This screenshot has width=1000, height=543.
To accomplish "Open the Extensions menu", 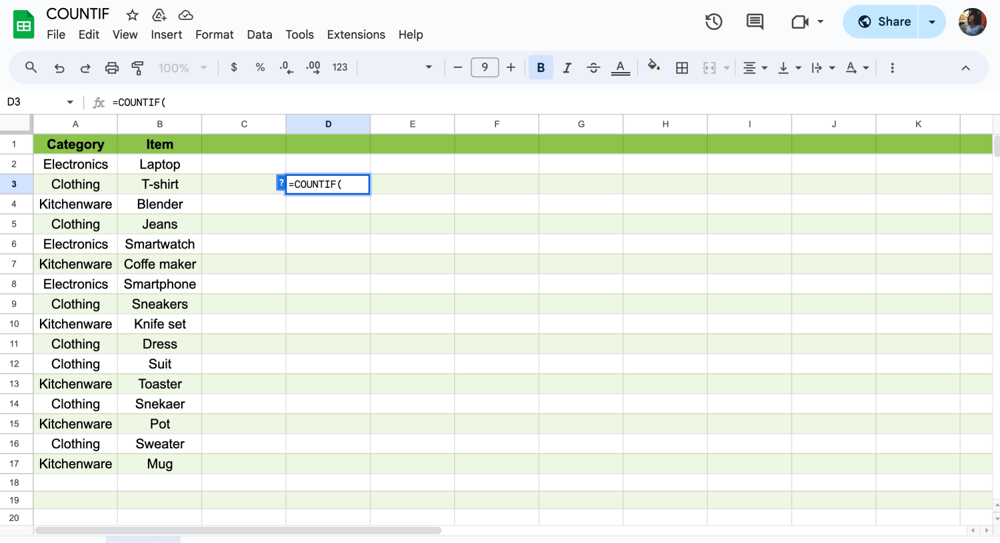I will (355, 34).
